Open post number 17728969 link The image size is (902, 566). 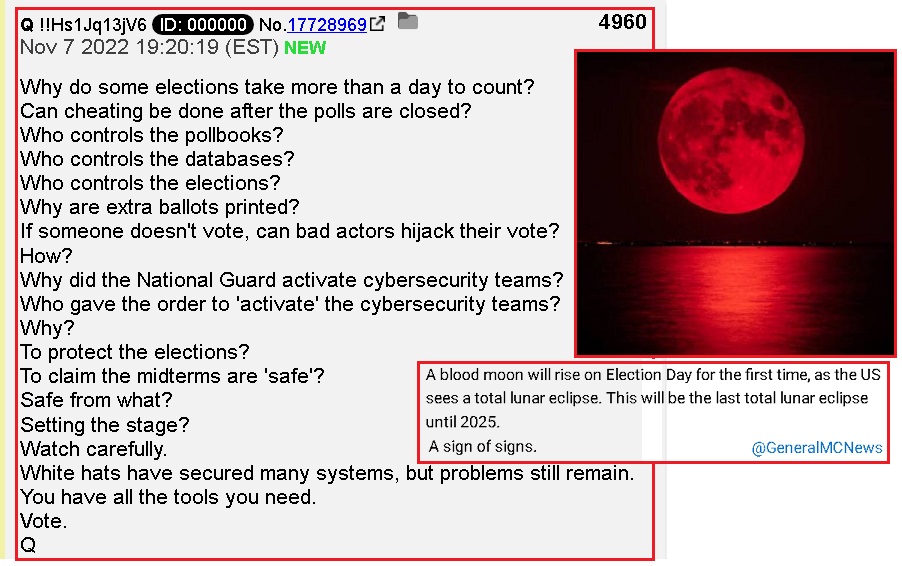(327, 24)
